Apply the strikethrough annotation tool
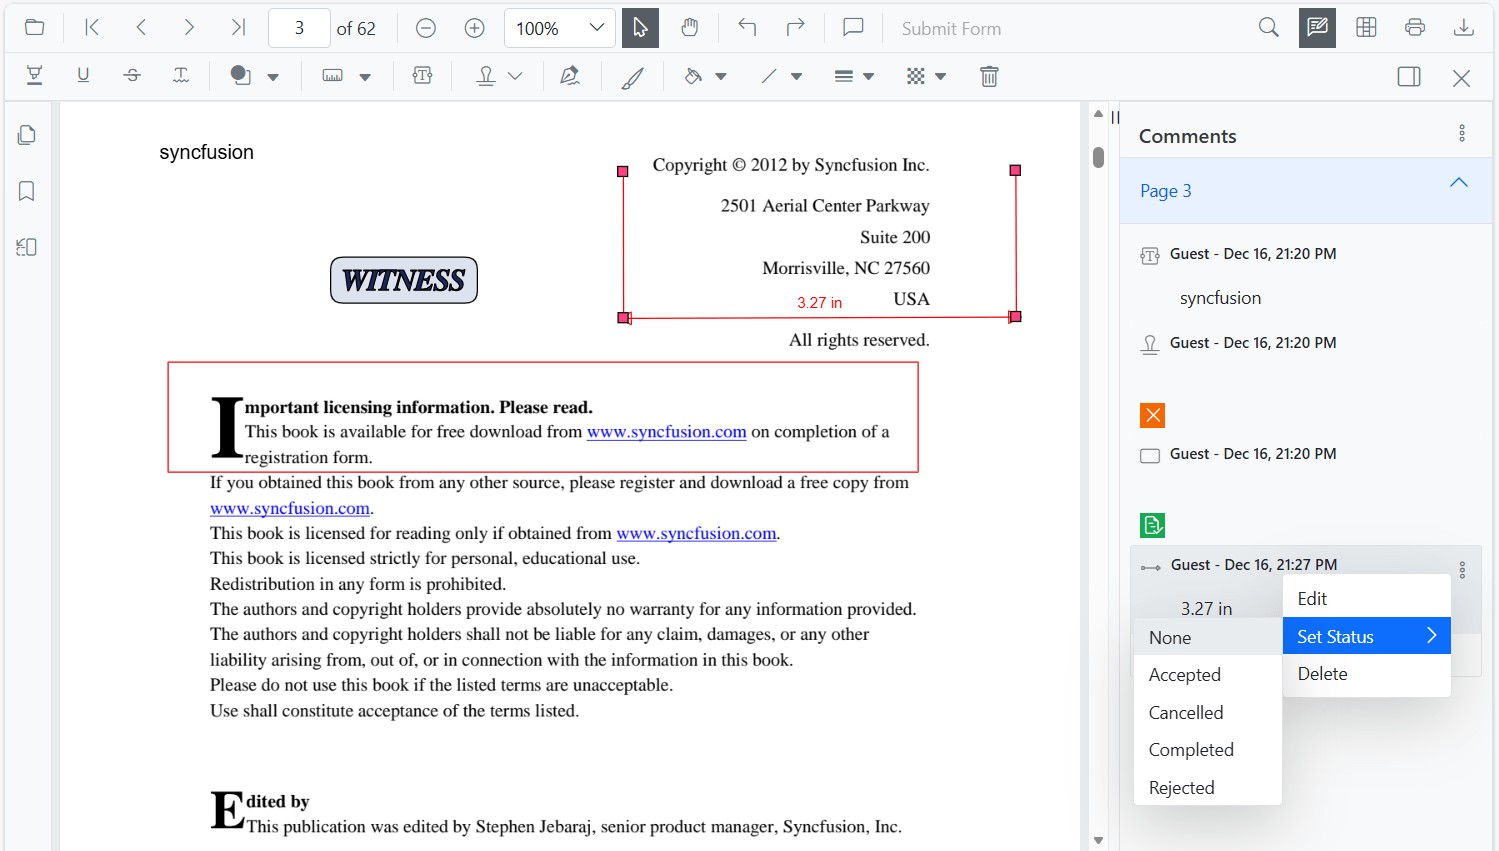The image size is (1499, 851). pyautogui.click(x=131, y=75)
